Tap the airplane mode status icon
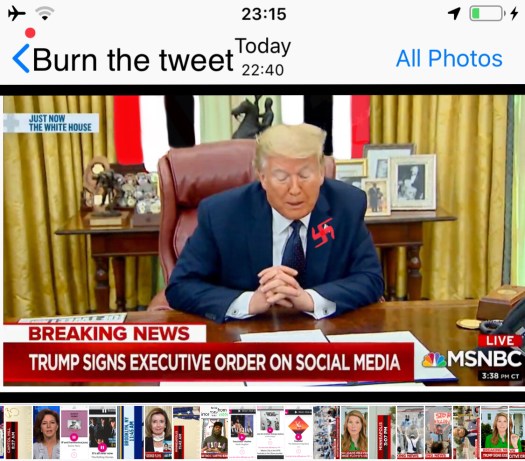 17,14
